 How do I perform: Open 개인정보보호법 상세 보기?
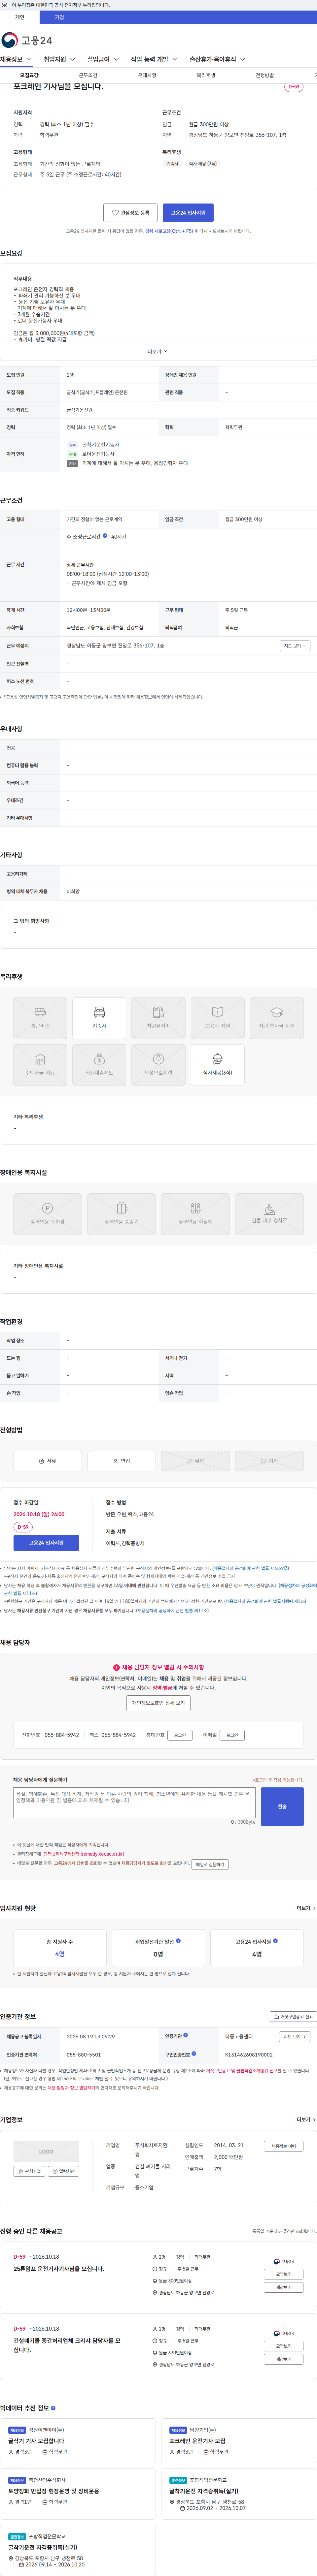click(158, 1703)
